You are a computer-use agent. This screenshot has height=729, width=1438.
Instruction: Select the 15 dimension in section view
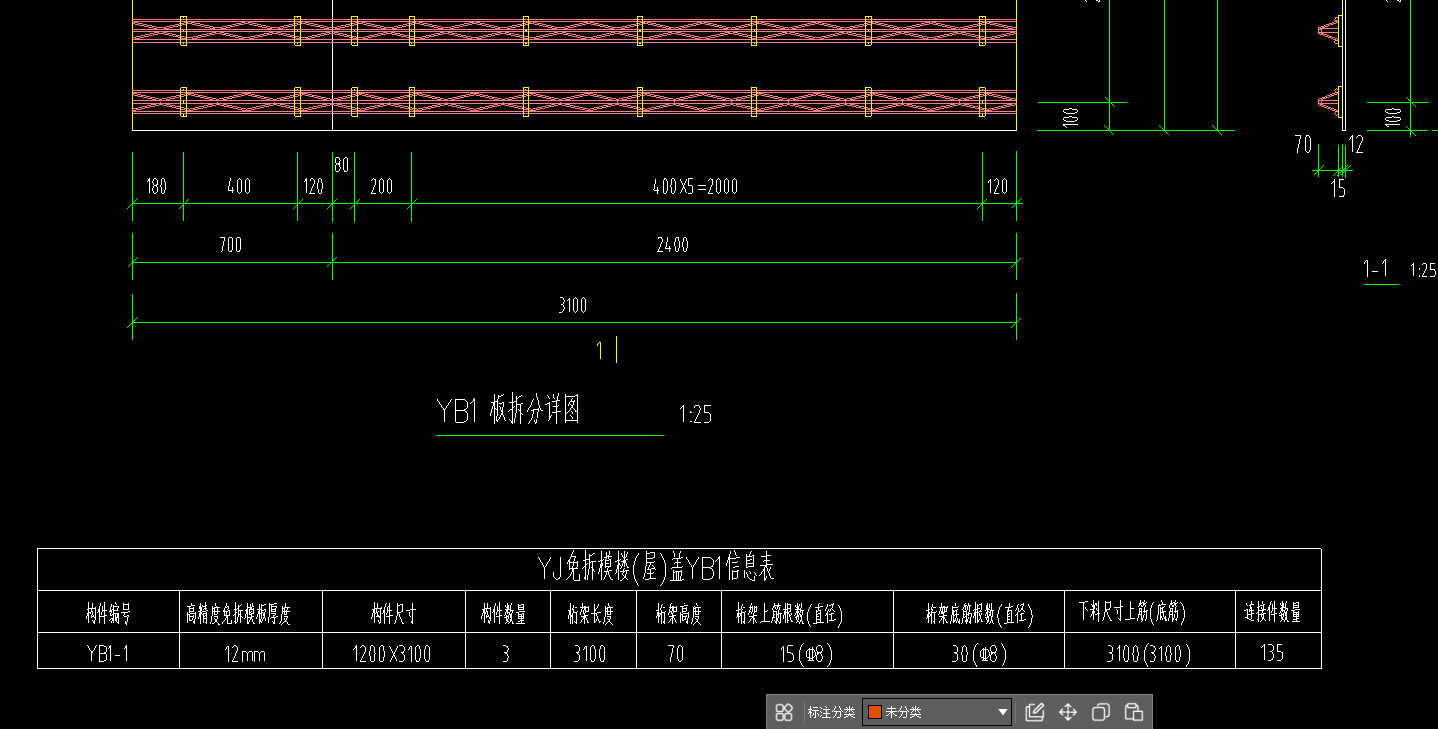1338,189
